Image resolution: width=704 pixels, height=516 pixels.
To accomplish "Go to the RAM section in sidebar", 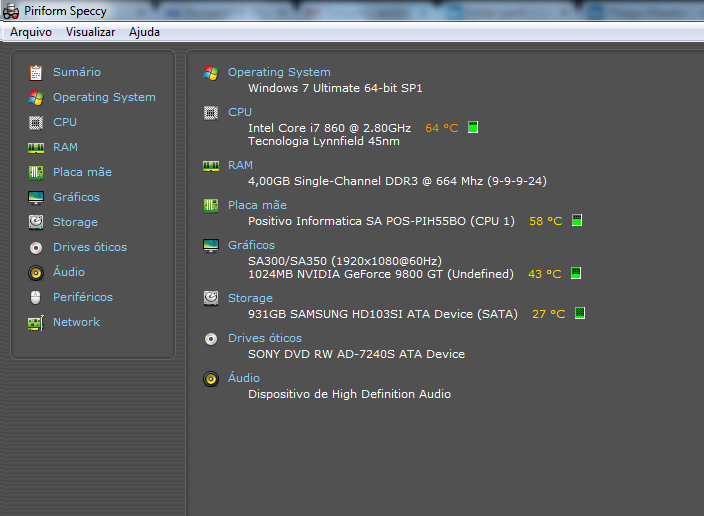I will tap(65, 147).
